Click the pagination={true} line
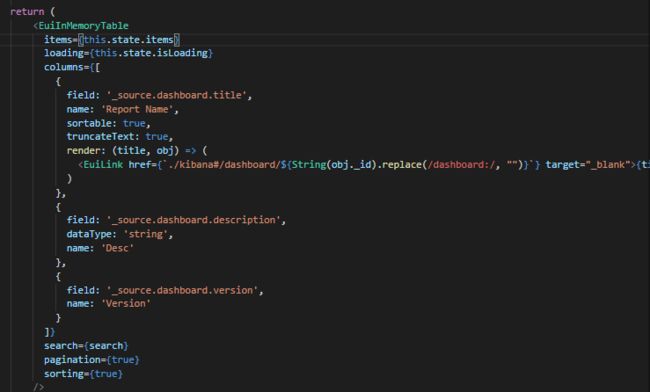Viewport: 650px width, 392px height. [x=92, y=360]
